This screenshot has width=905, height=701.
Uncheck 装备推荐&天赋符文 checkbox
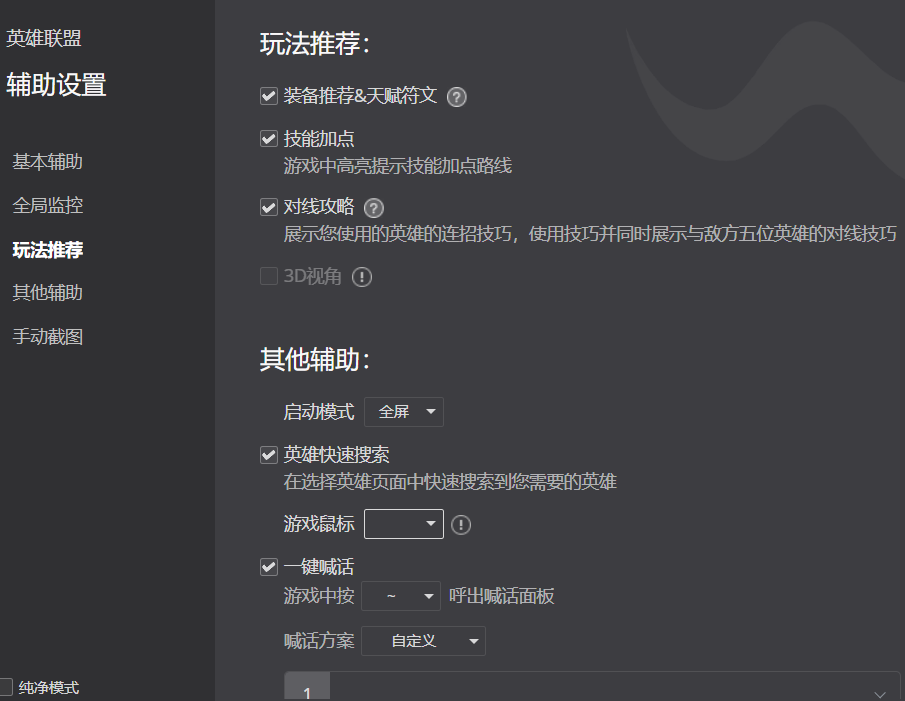point(269,96)
